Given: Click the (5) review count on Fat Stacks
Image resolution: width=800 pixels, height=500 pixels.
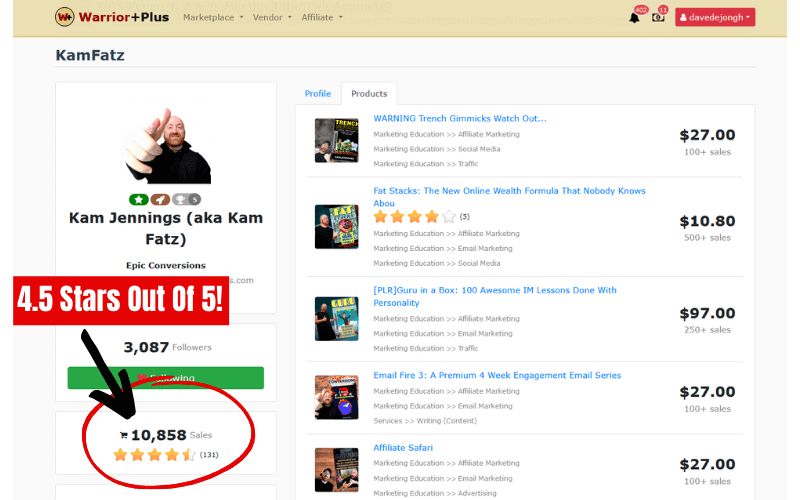Looking at the screenshot, I should click(464, 217).
